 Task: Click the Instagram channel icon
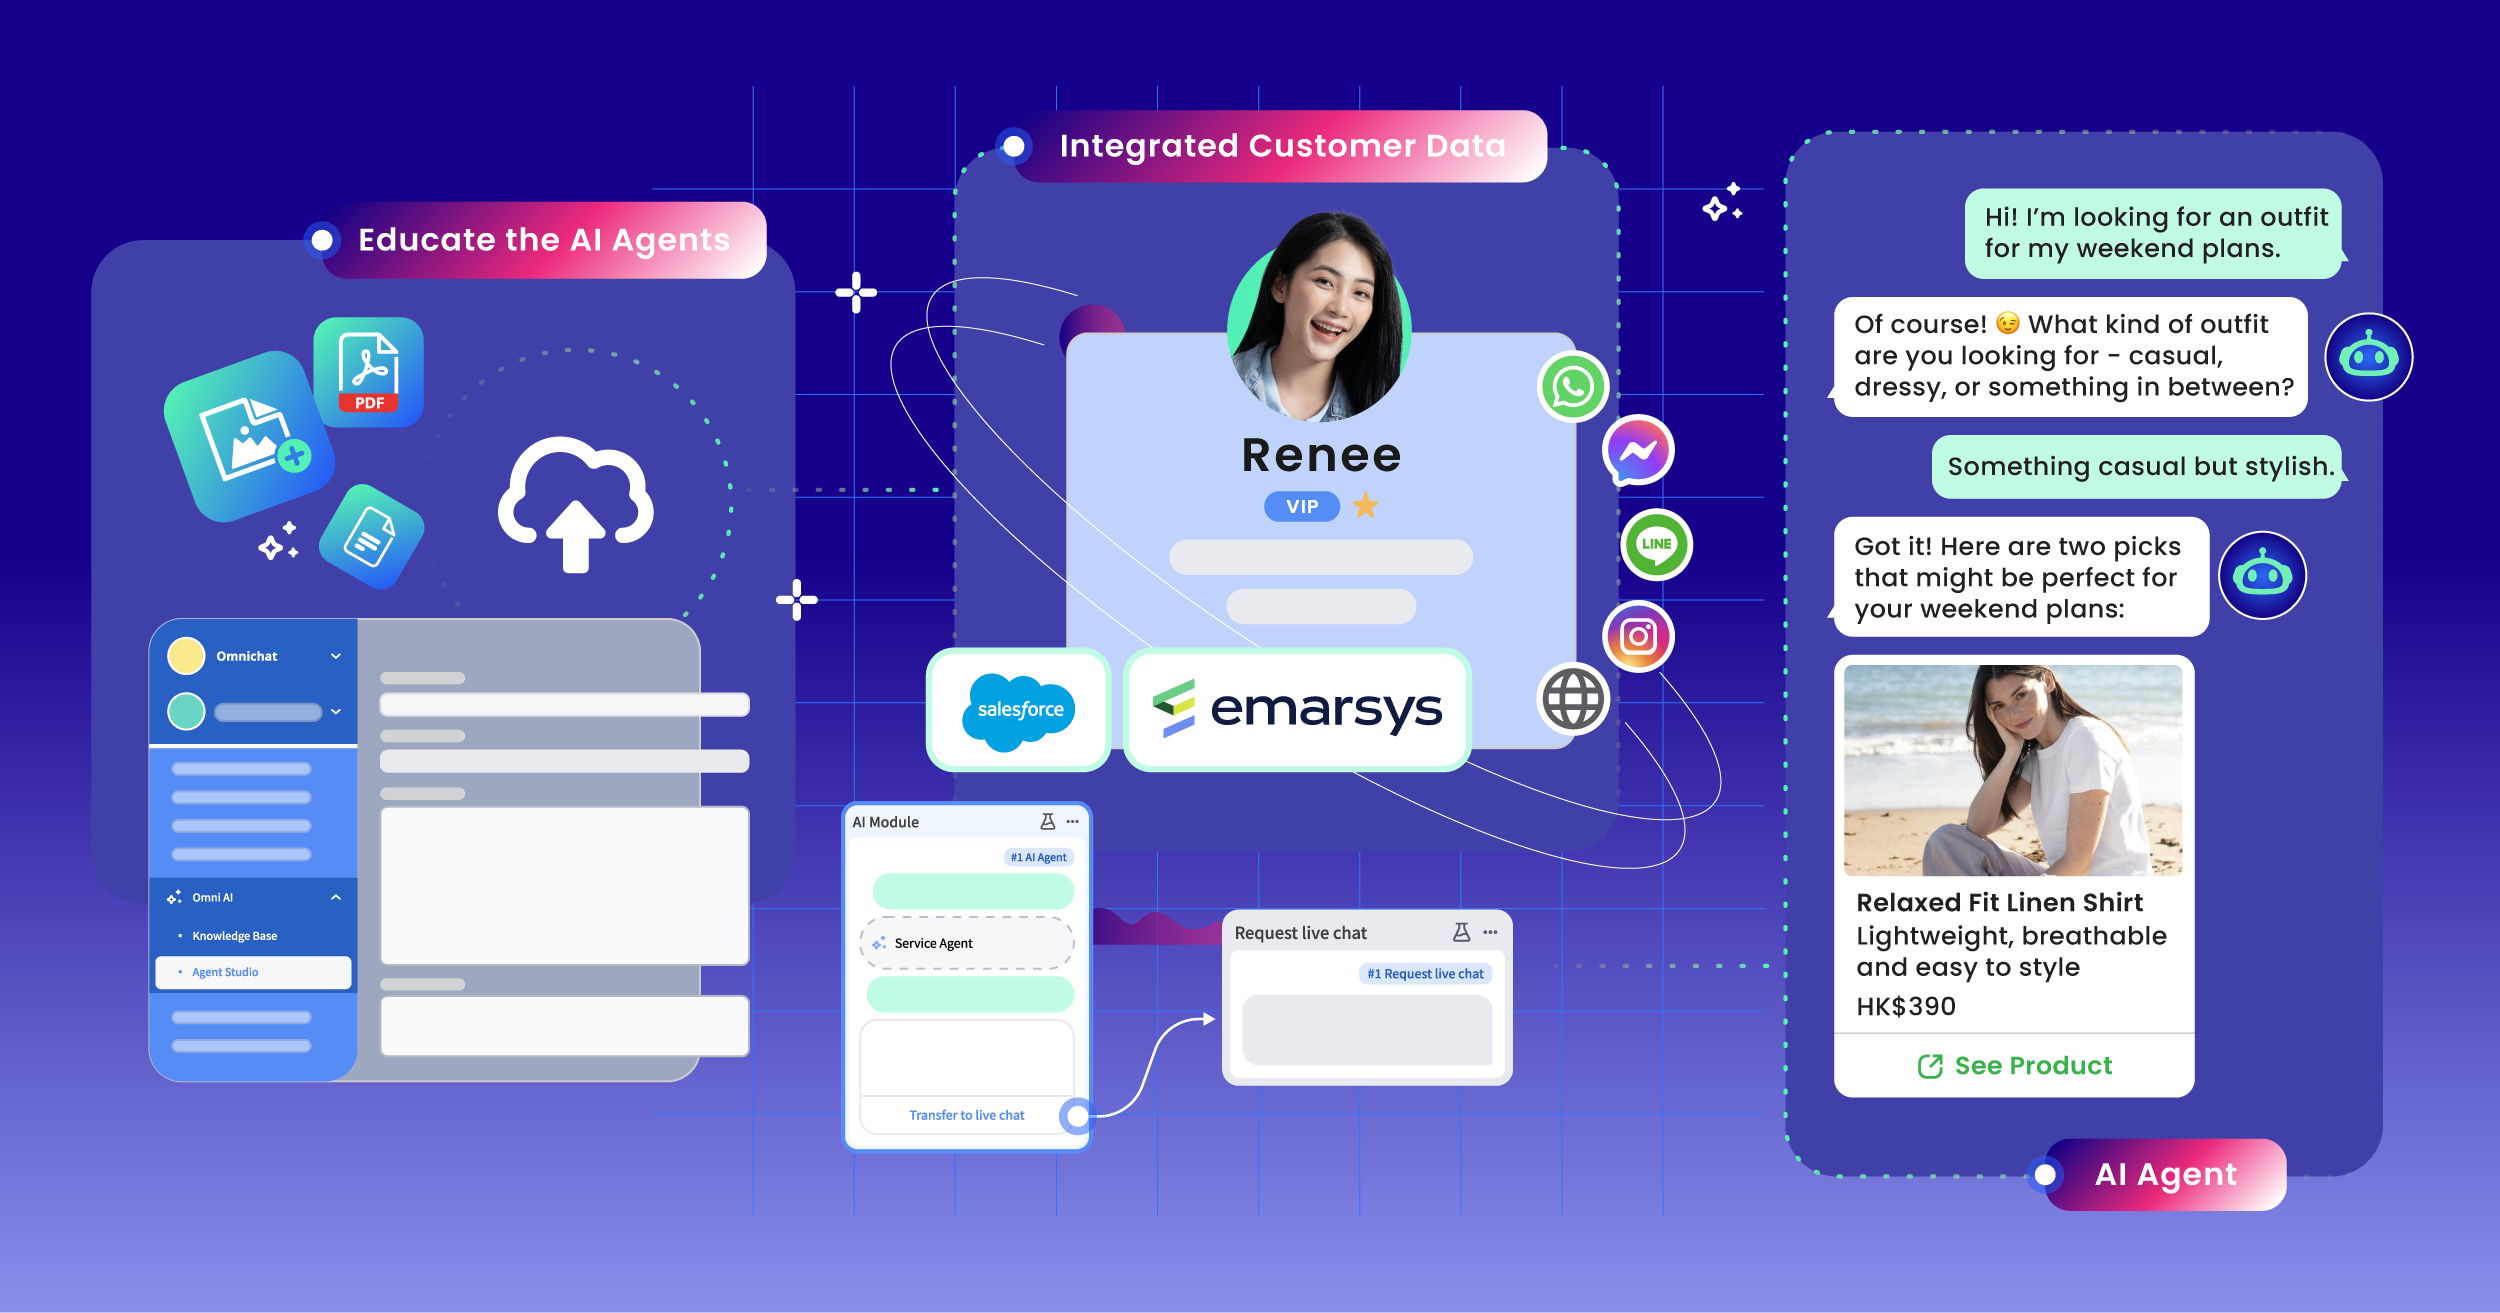coord(1638,636)
